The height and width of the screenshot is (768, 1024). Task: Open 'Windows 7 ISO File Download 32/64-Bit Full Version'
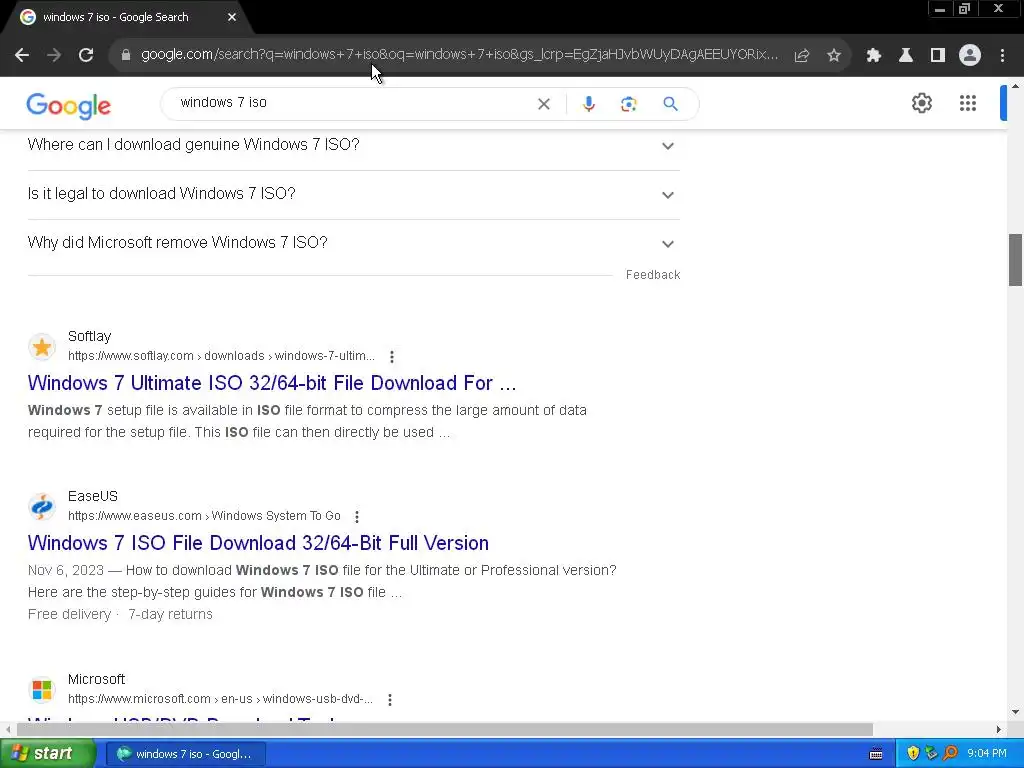258,543
